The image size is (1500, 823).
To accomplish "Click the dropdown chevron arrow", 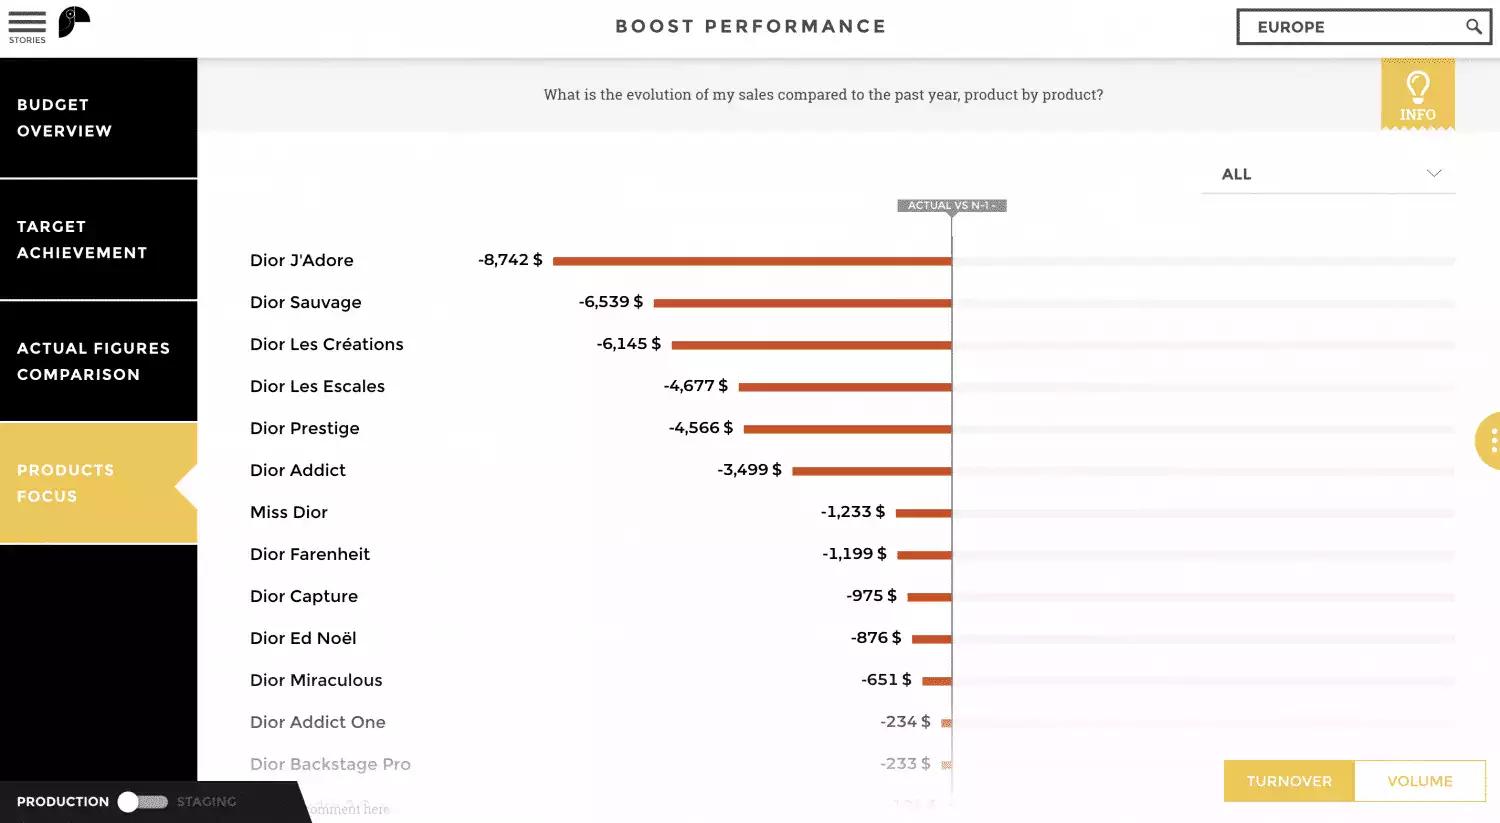I will pyautogui.click(x=1434, y=173).
